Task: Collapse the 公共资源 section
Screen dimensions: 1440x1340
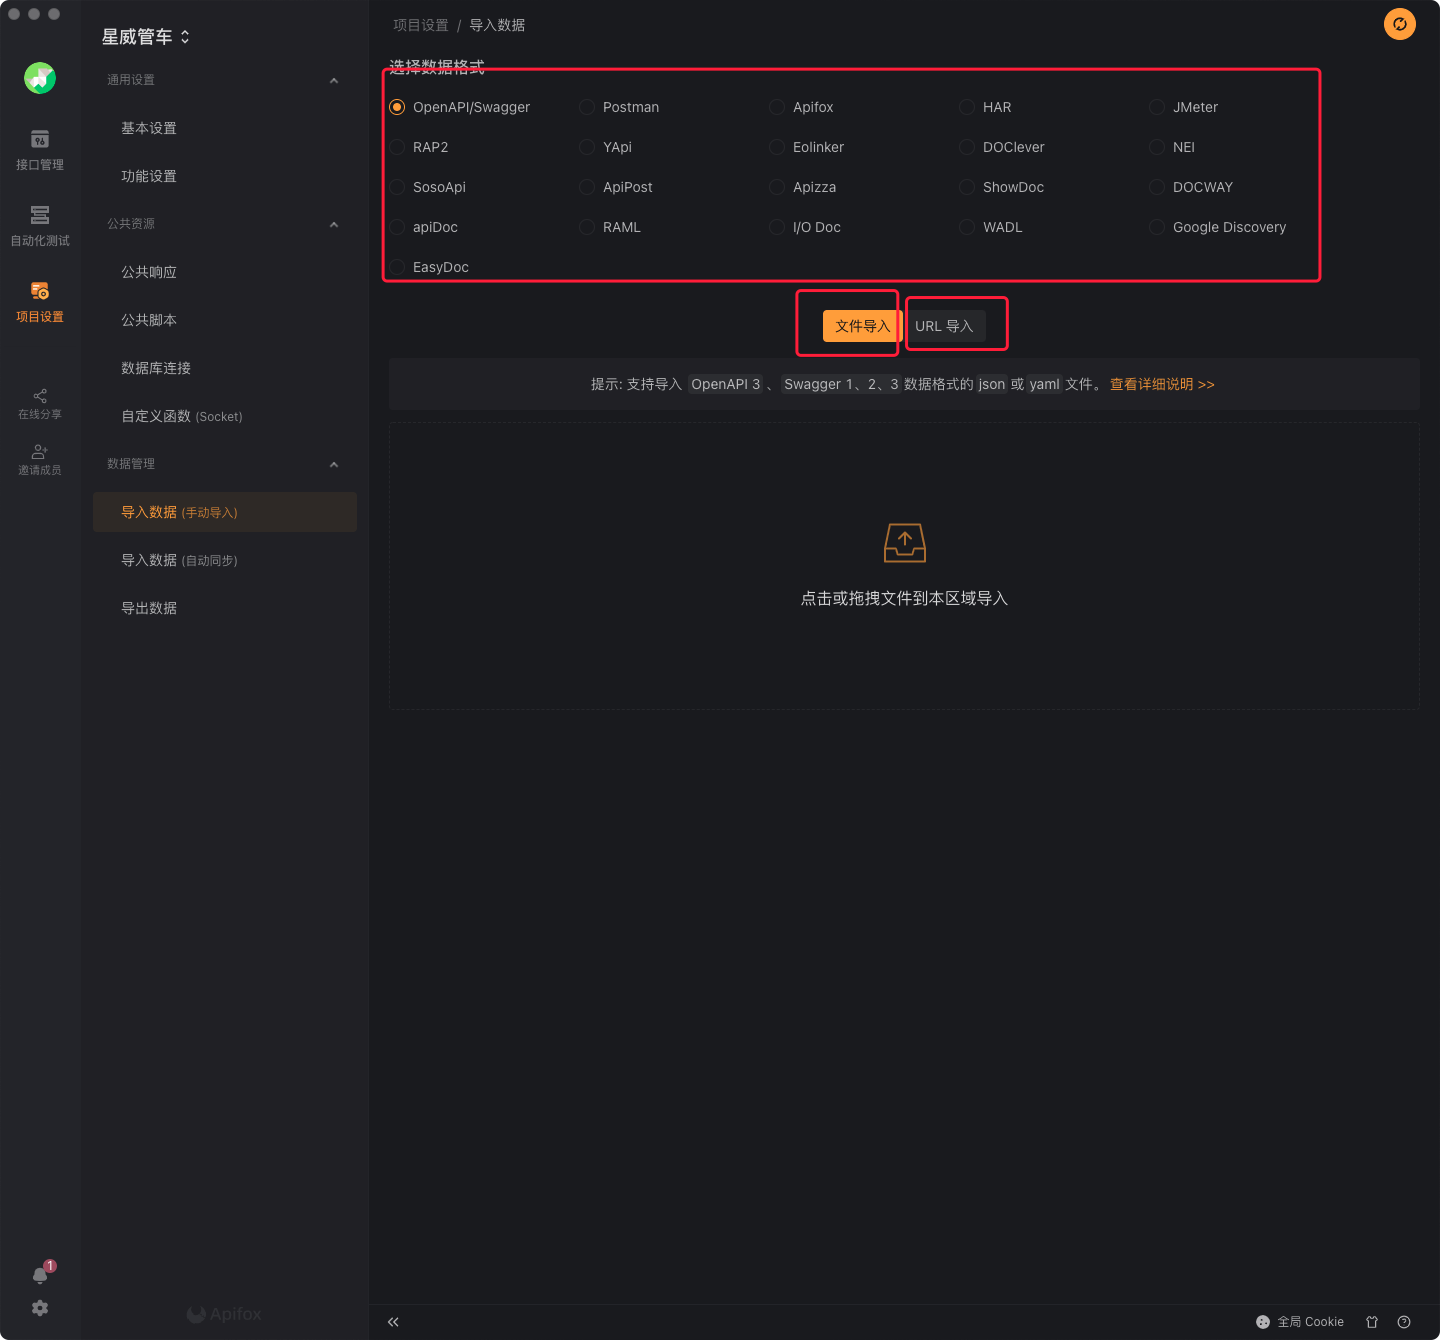Action: (334, 224)
